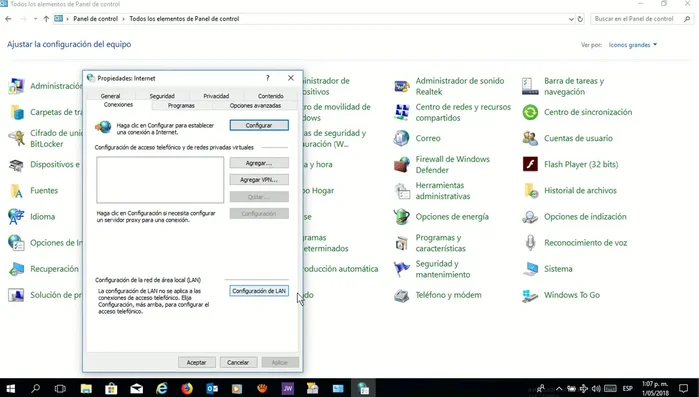
Task: Click the Agregar VPN... button
Action: pos(259,180)
